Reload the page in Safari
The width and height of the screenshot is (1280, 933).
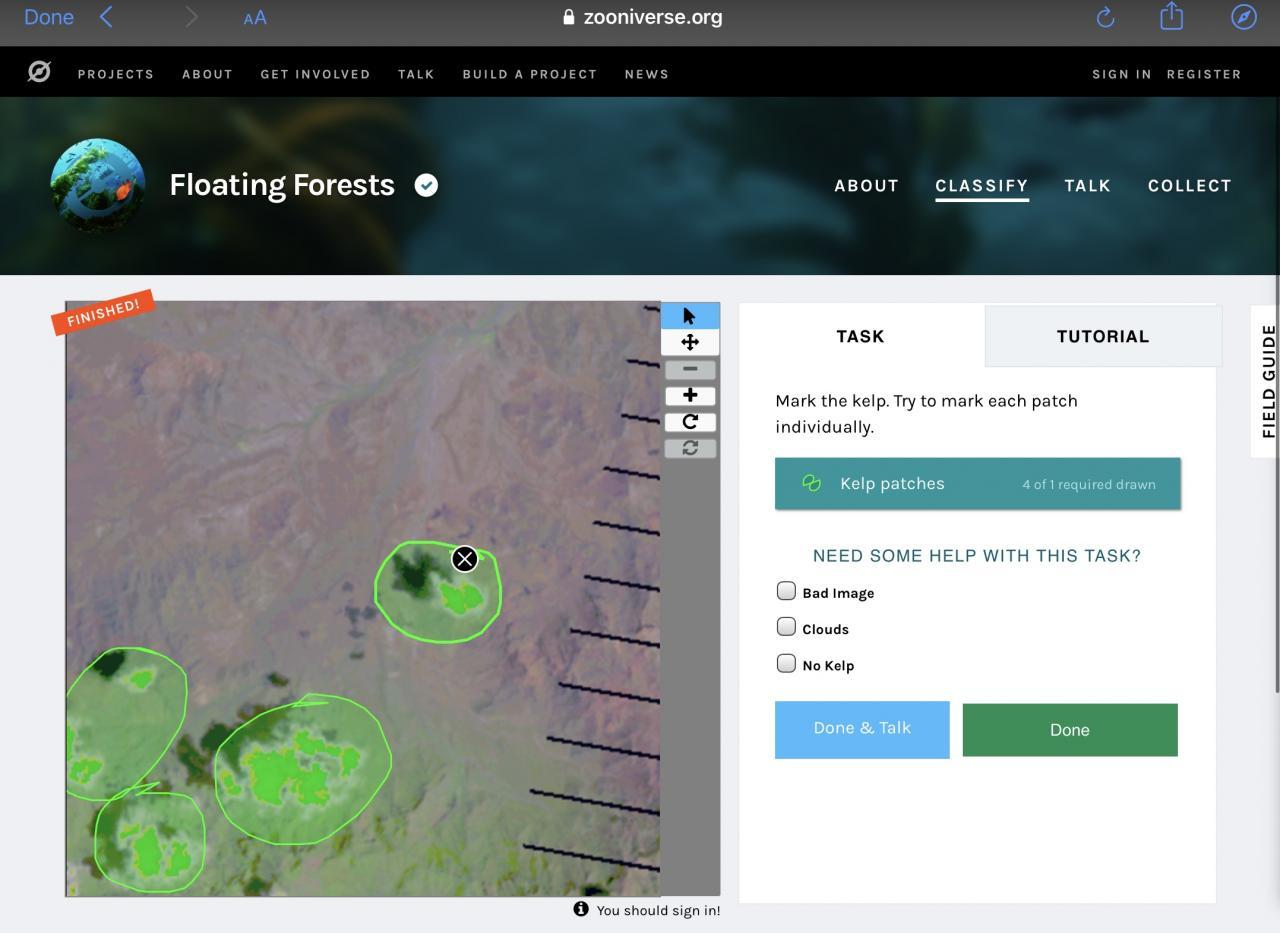(x=1105, y=17)
